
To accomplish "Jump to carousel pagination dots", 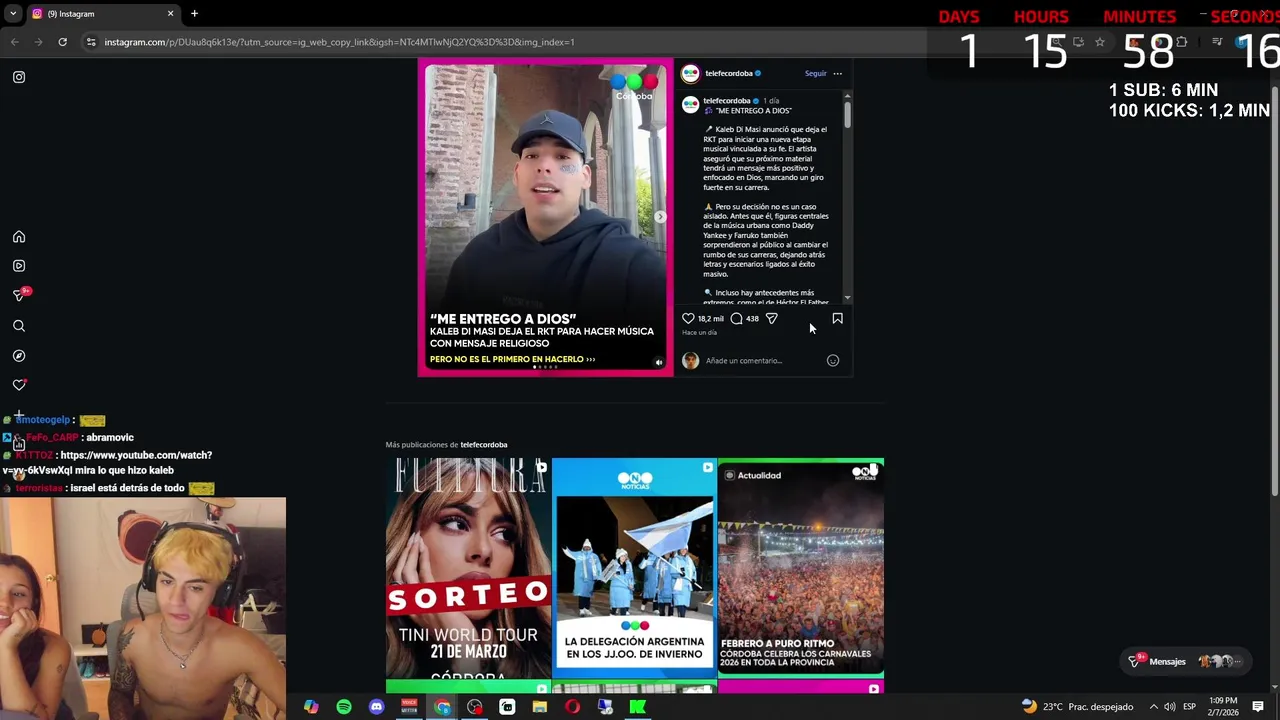I will 545,367.
